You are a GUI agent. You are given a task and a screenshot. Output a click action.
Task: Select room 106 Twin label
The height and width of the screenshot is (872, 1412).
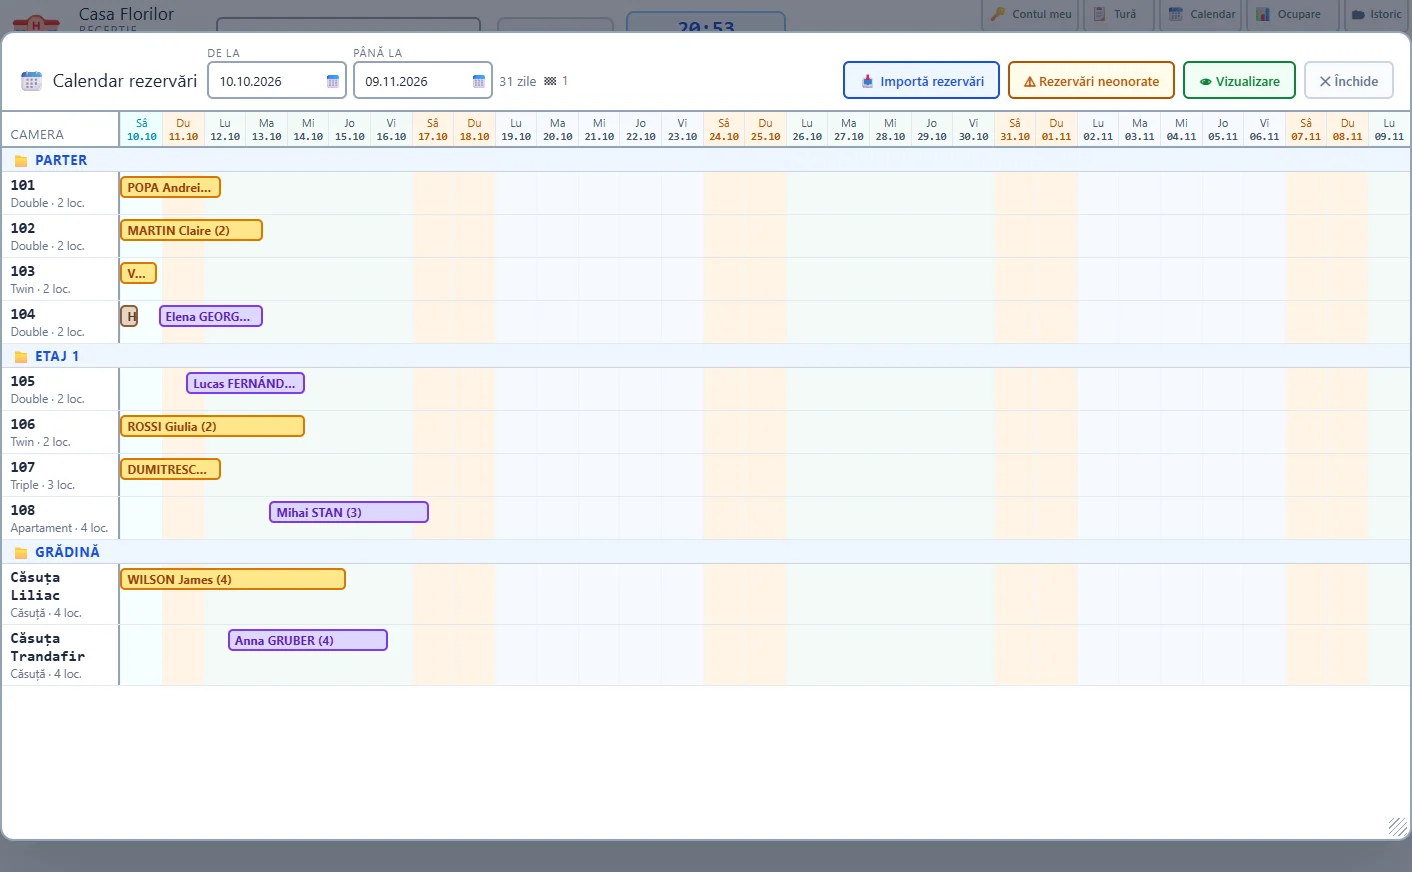click(60, 432)
